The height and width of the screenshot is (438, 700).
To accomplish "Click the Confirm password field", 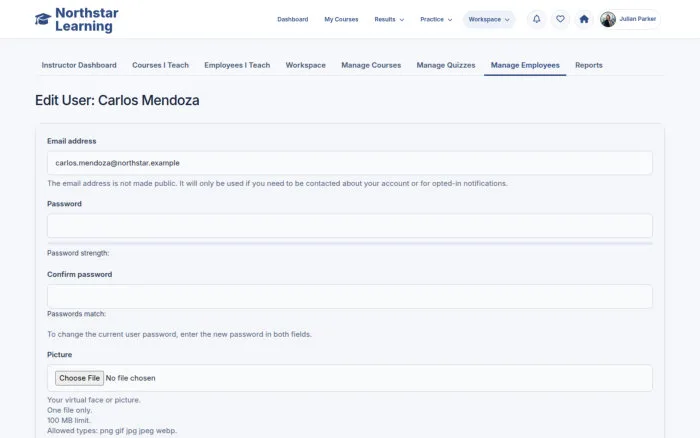I will click(350, 296).
